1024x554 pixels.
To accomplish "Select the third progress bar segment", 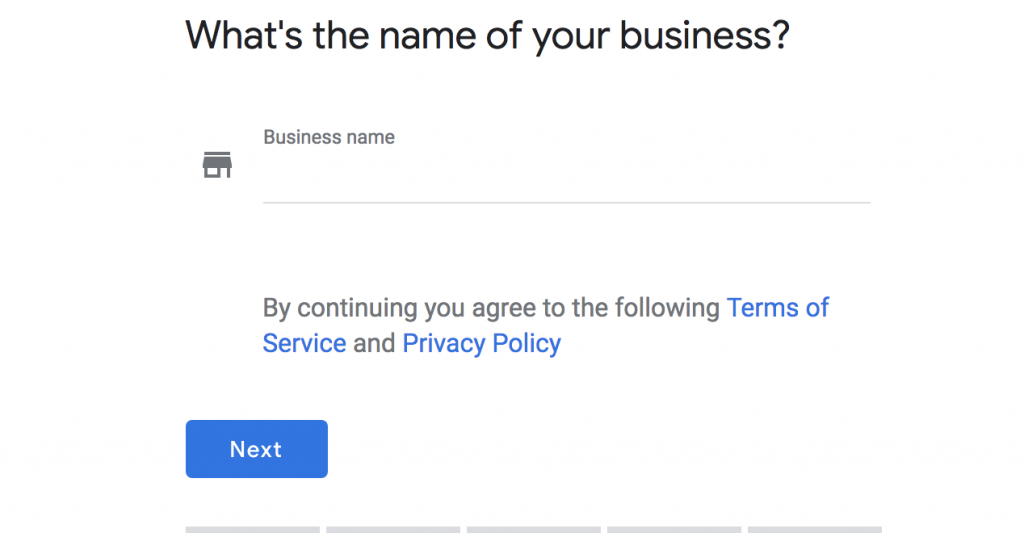I will [534, 530].
